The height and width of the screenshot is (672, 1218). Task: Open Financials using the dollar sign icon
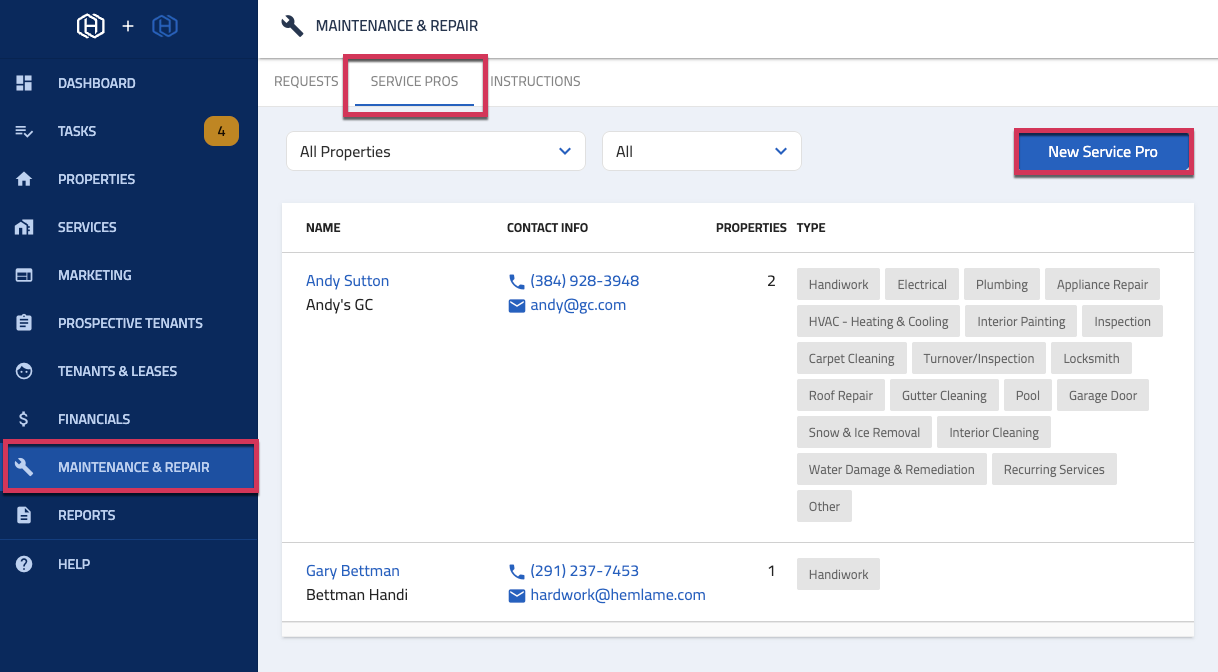23,418
